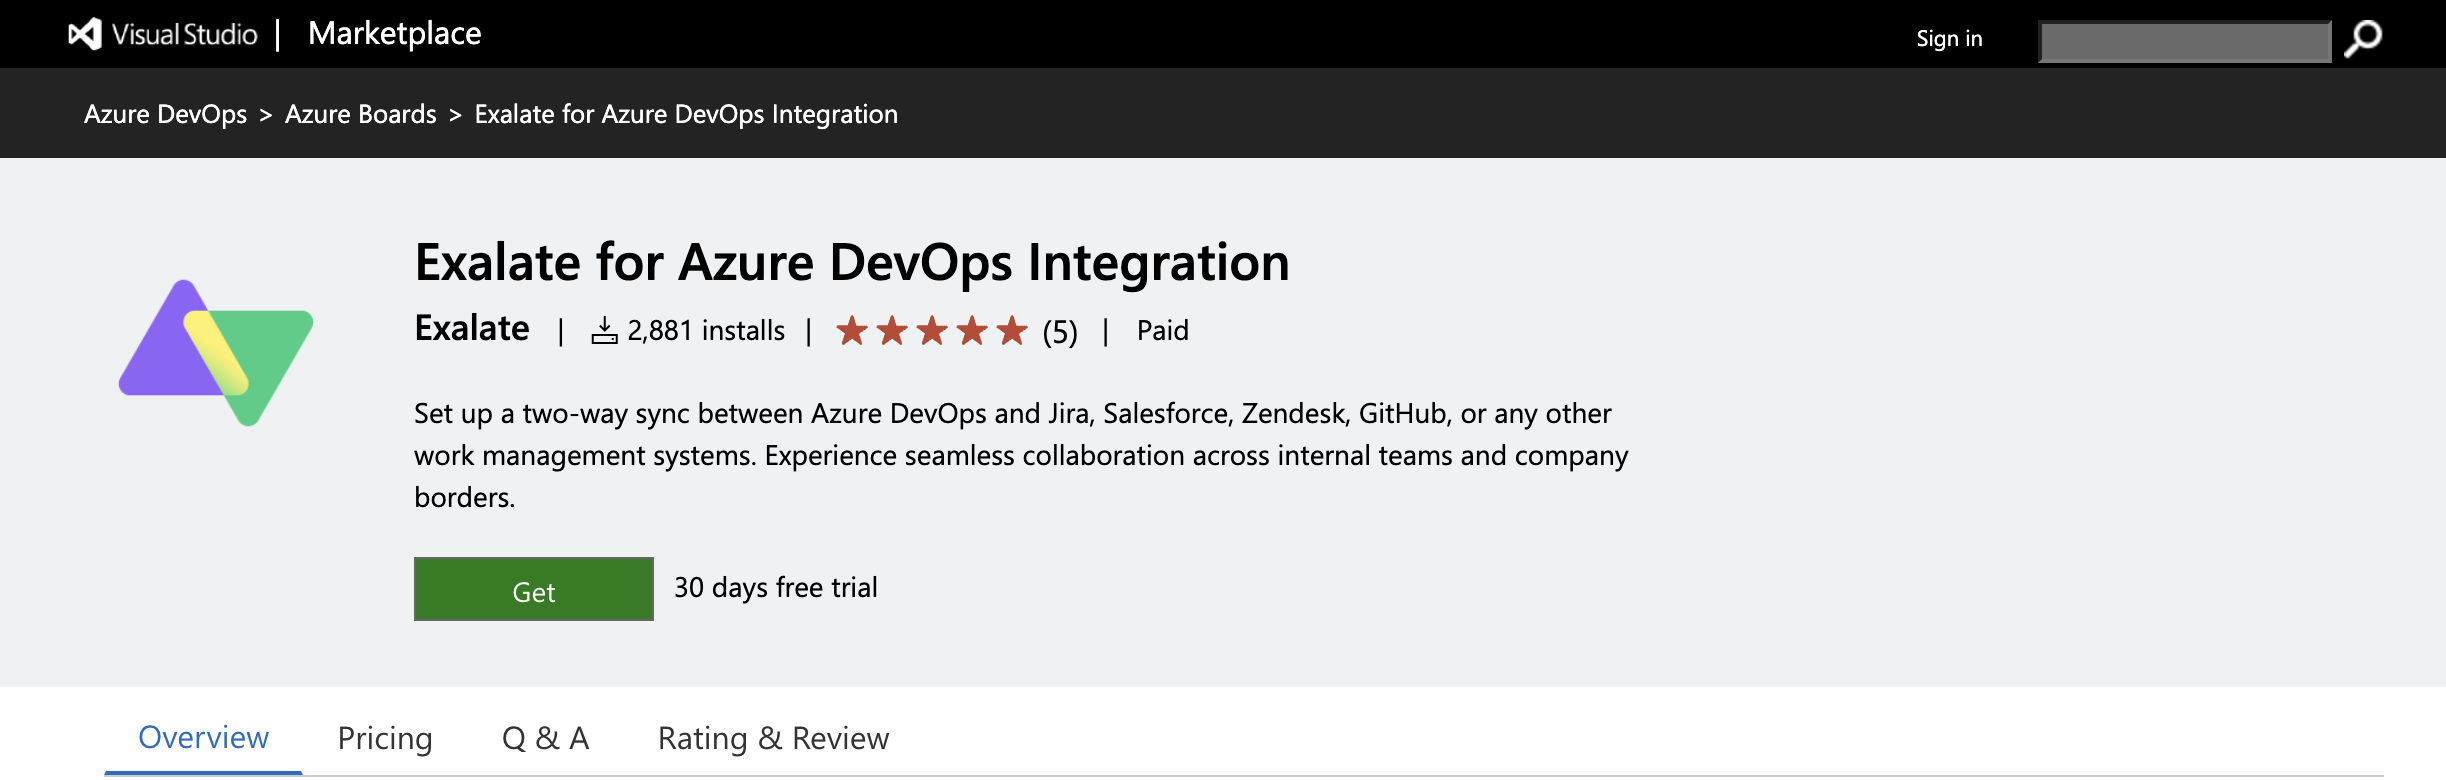The height and width of the screenshot is (780, 2446).
Task: Open the Rating & Review tab
Action: point(773,738)
